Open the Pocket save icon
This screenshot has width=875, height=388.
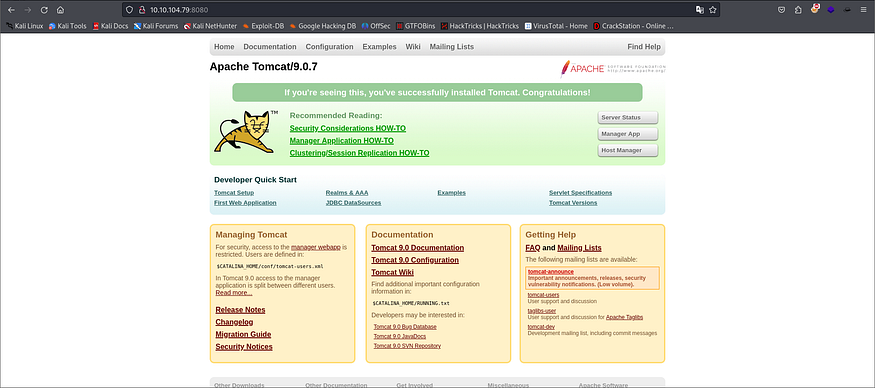[782, 9]
